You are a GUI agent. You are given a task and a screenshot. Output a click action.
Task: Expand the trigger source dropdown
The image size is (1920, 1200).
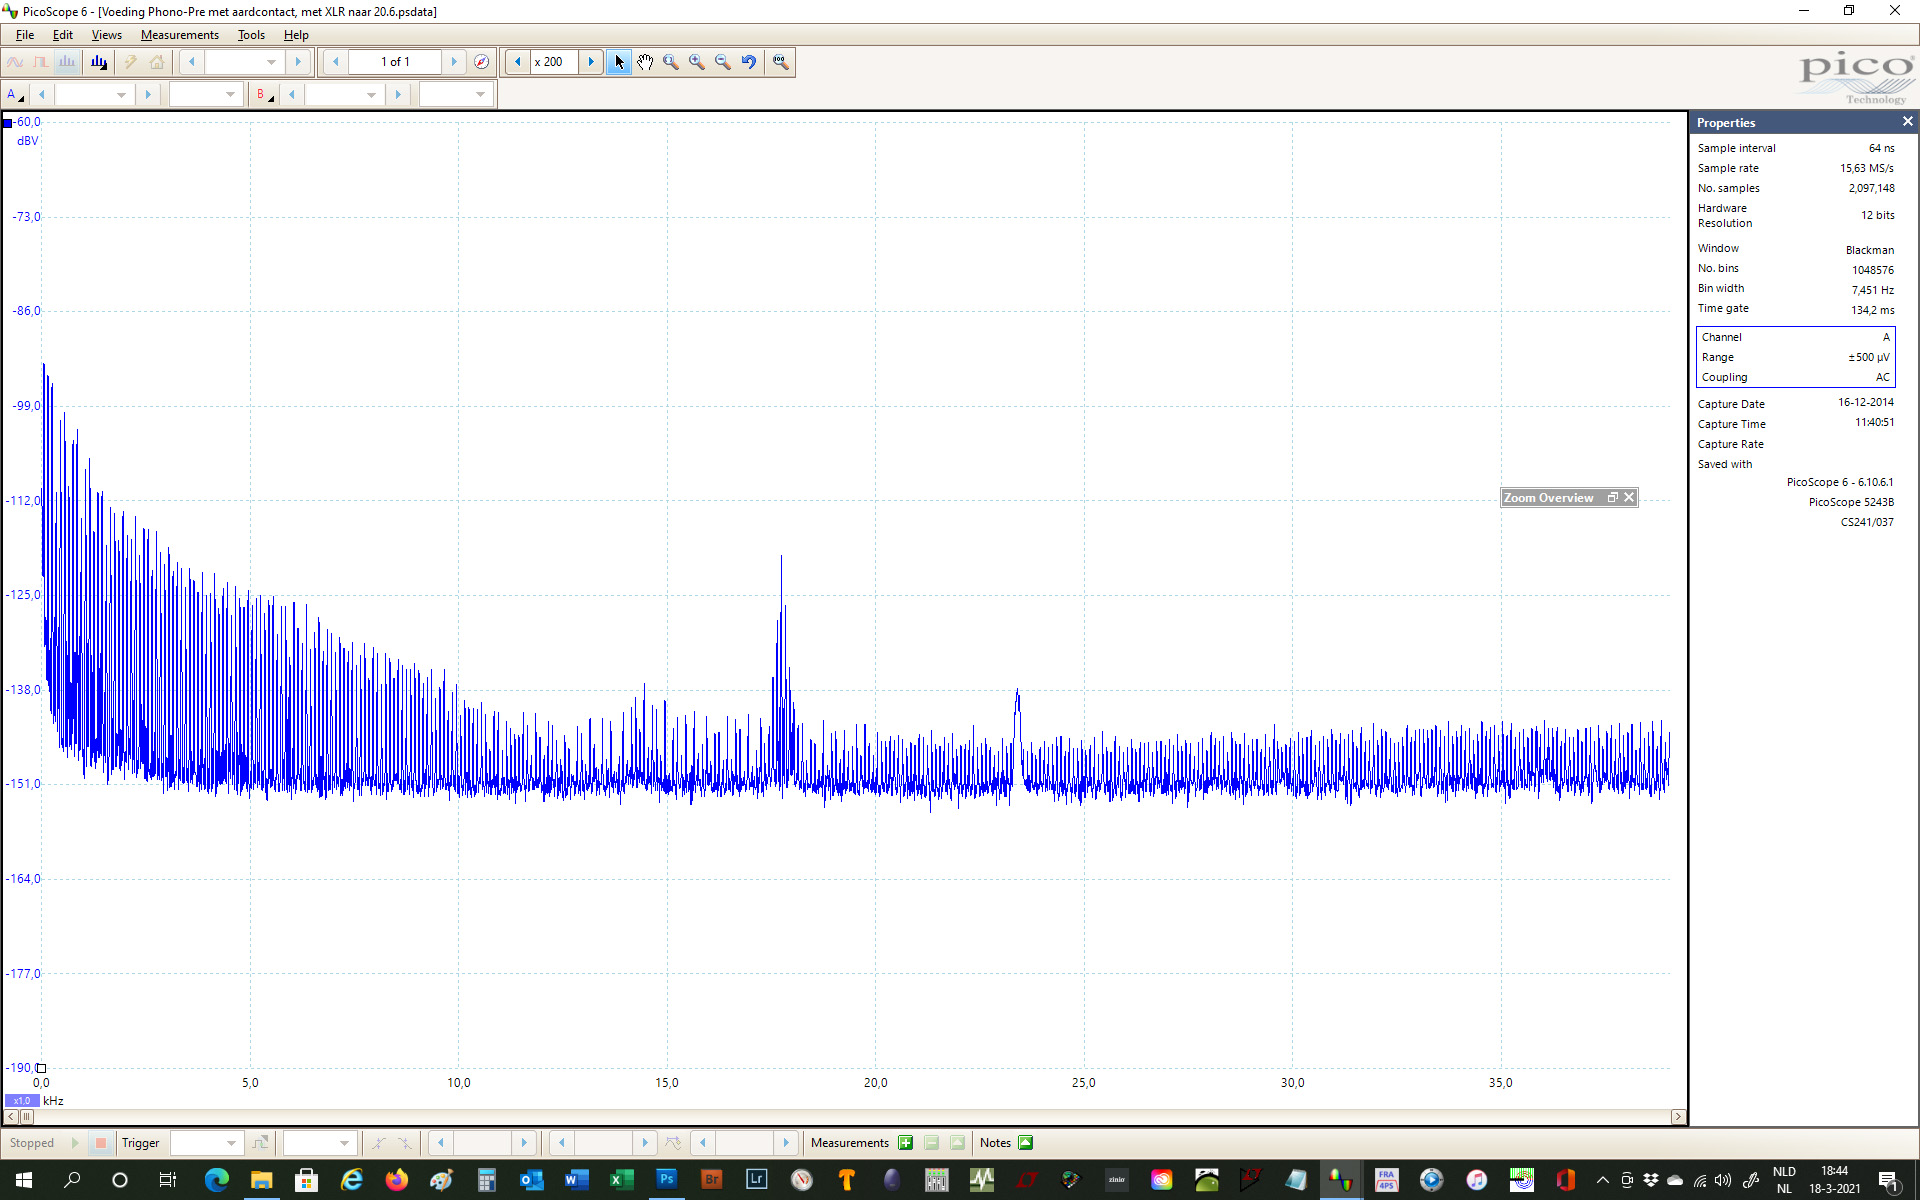pyautogui.click(x=344, y=1143)
